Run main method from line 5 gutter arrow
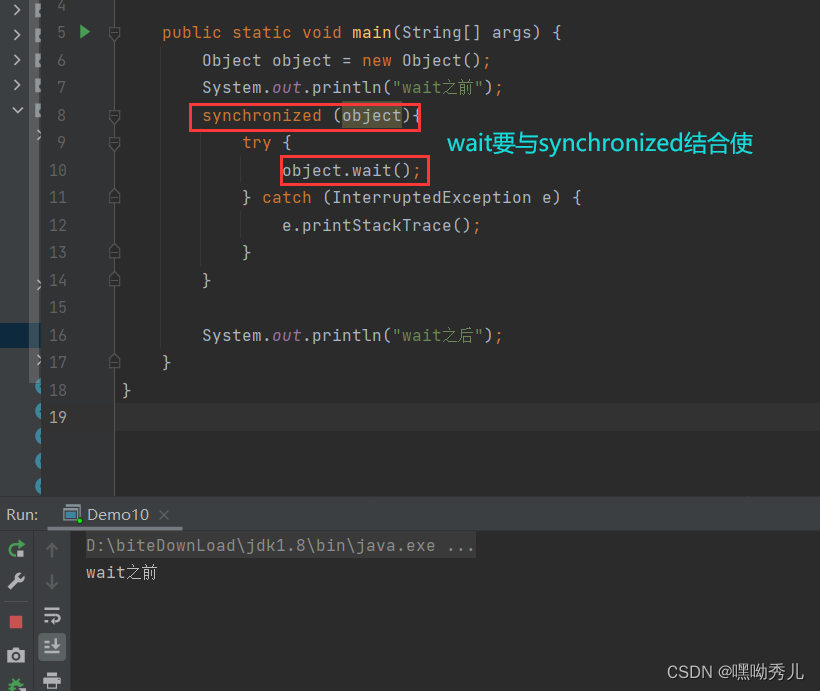Image resolution: width=820 pixels, height=691 pixels. (x=84, y=31)
